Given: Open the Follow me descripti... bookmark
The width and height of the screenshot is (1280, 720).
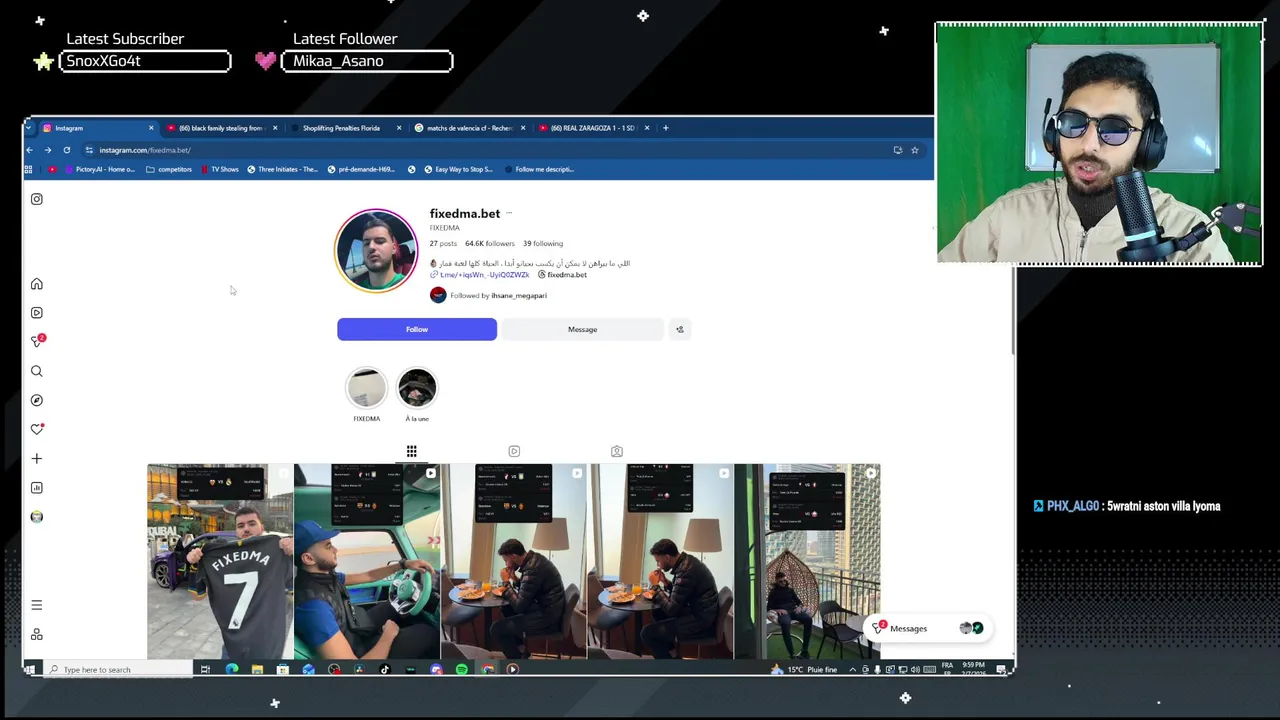Looking at the screenshot, I should pos(538,169).
